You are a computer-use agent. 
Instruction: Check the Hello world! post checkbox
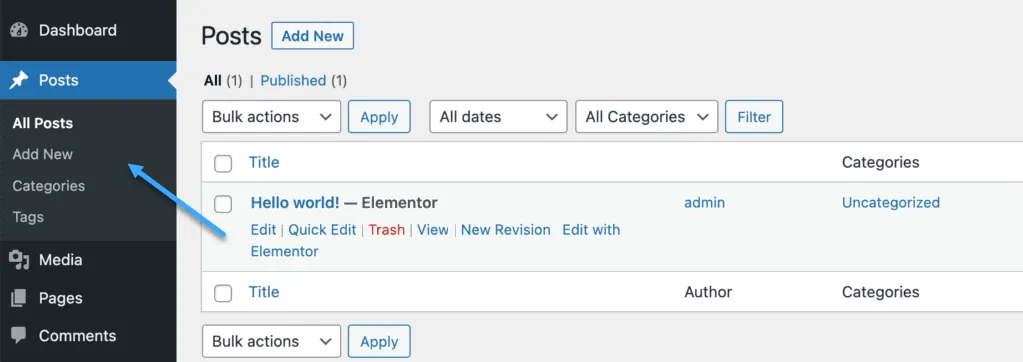pyautogui.click(x=223, y=204)
